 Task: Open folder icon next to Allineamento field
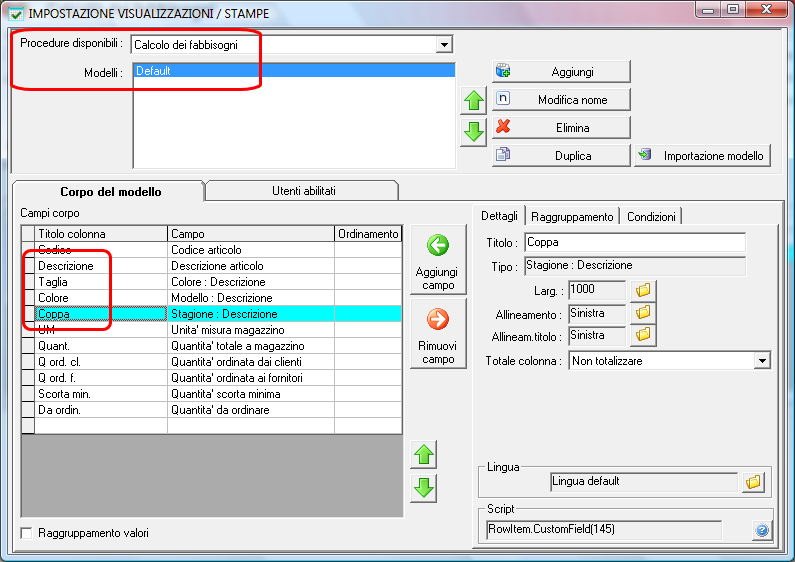(x=643, y=312)
